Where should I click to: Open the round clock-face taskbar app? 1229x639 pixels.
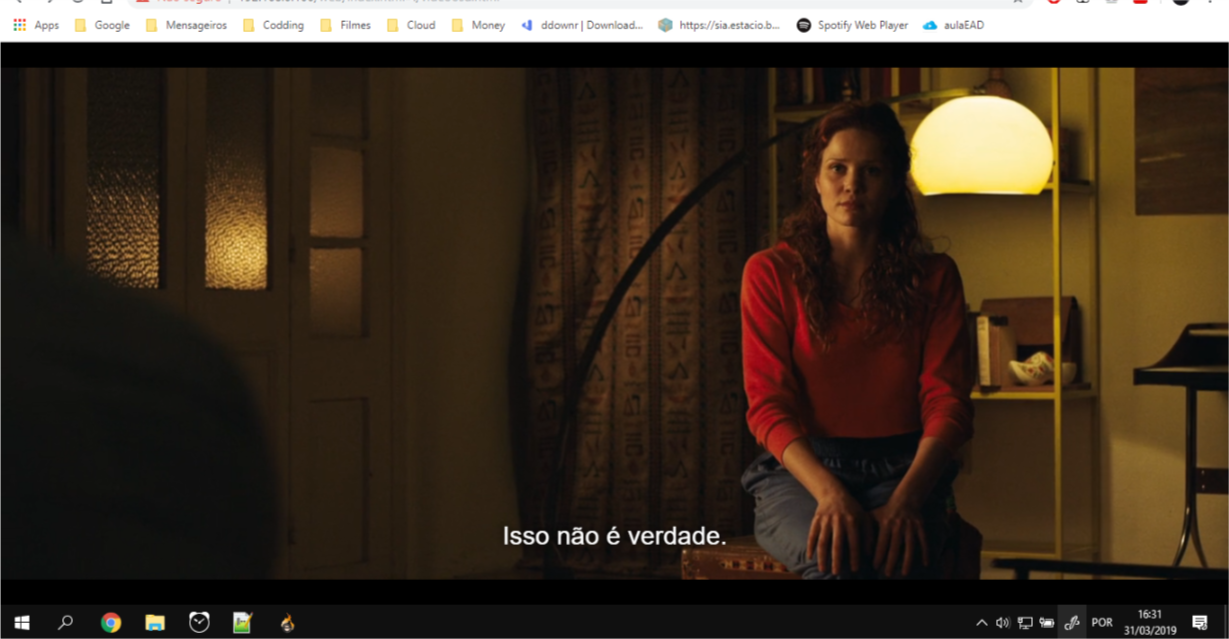click(x=199, y=622)
